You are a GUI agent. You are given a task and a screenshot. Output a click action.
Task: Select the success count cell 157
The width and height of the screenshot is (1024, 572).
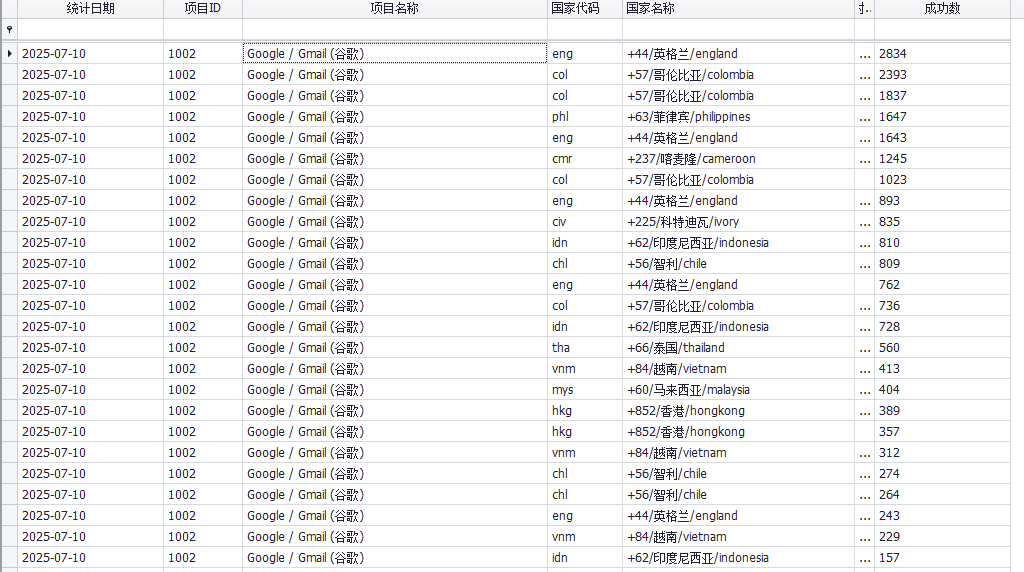tap(942, 558)
